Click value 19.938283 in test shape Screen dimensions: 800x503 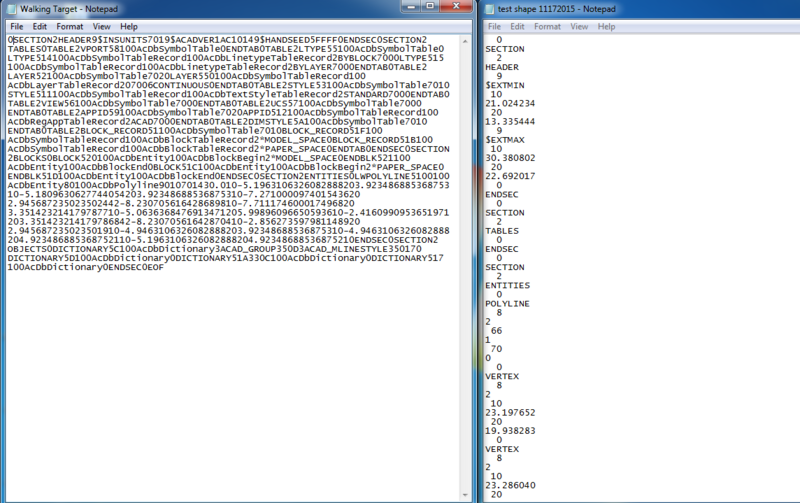click(x=510, y=431)
